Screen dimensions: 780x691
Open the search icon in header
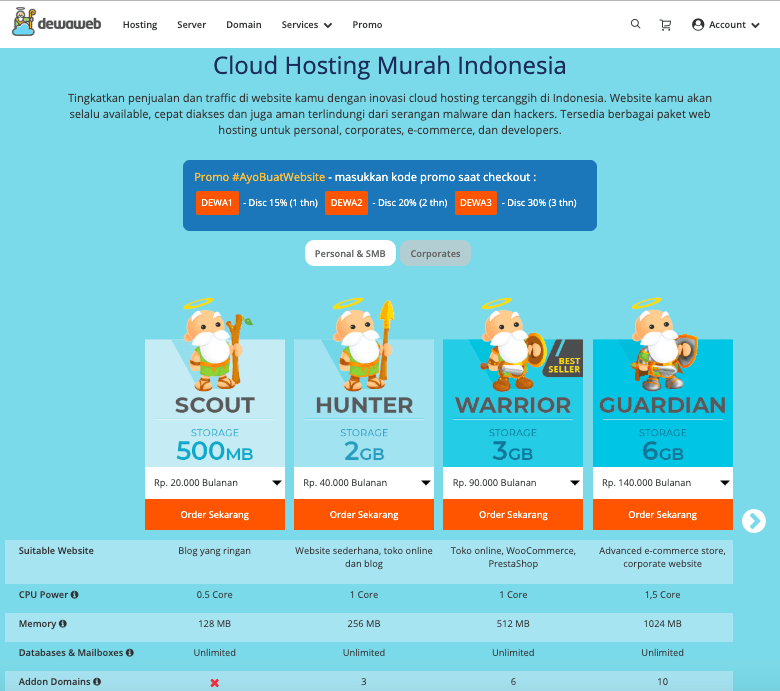click(x=635, y=24)
